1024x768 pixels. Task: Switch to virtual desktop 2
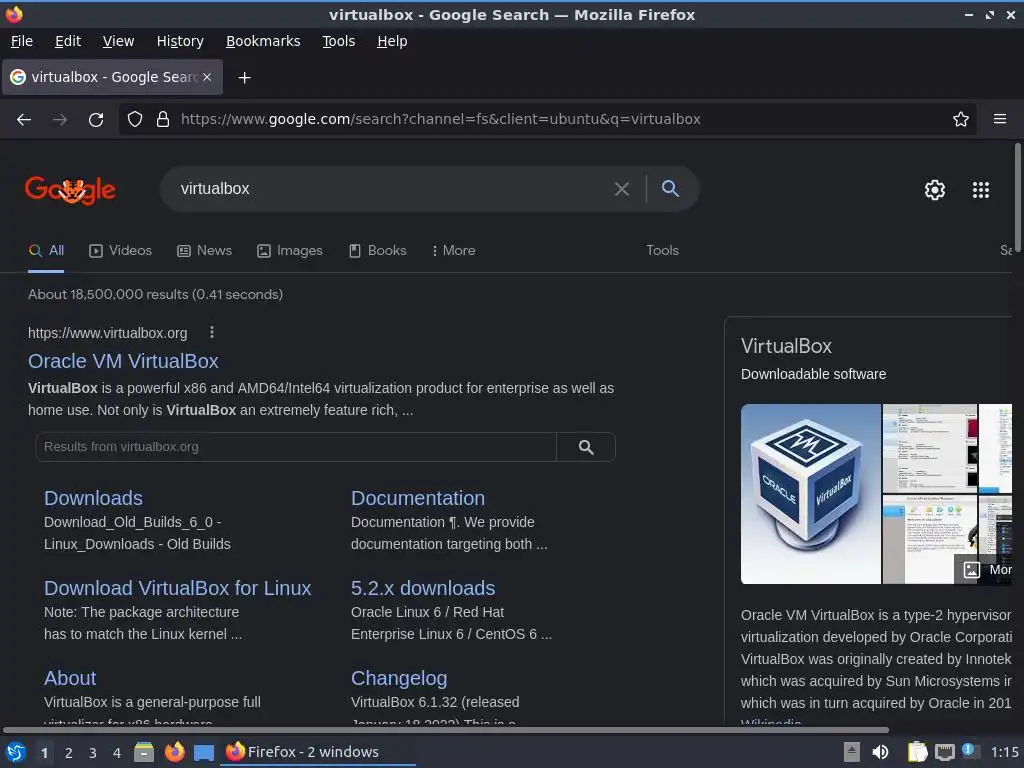[69, 753]
